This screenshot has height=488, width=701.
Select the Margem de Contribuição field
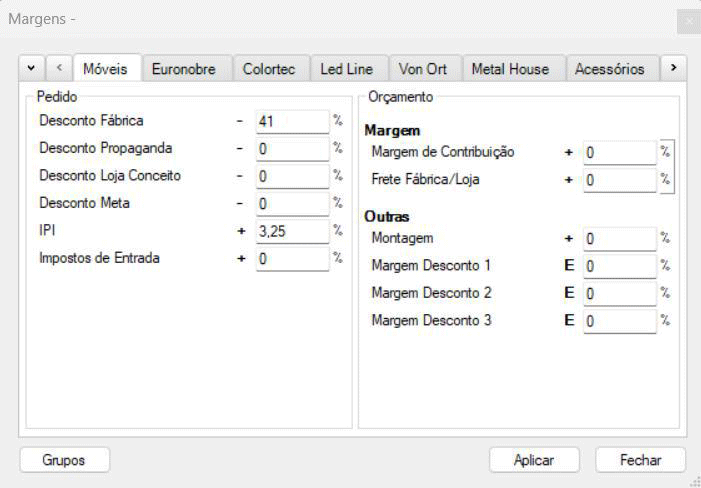(619, 153)
